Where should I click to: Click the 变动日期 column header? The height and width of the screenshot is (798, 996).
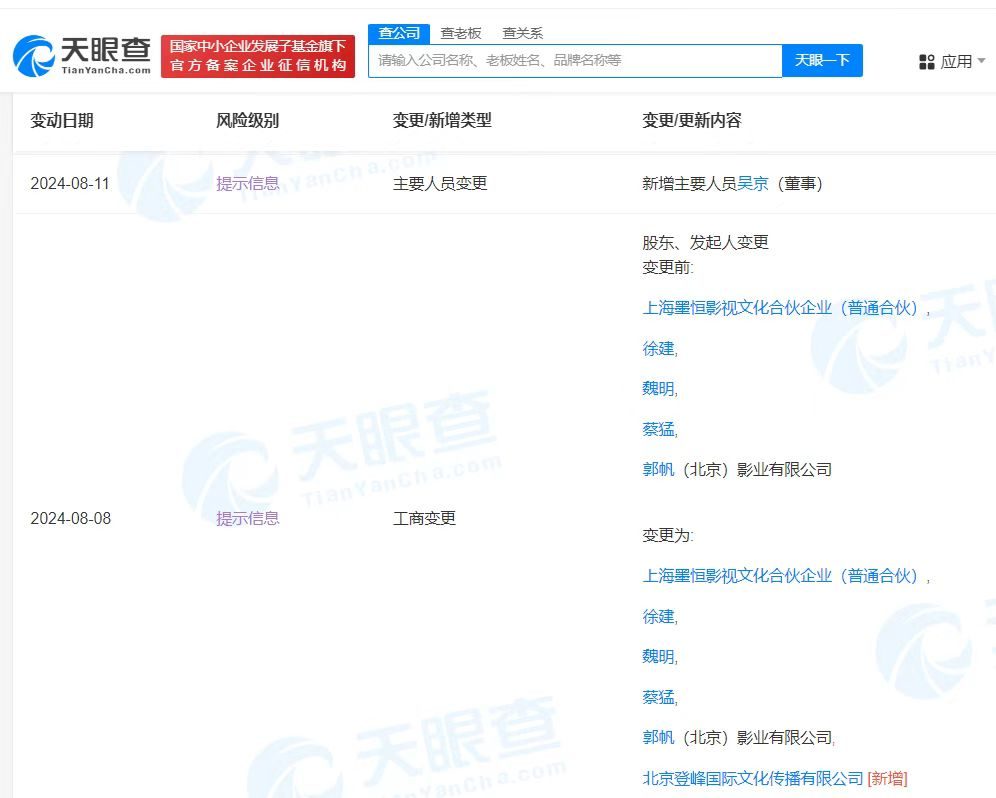click(62, 120)
